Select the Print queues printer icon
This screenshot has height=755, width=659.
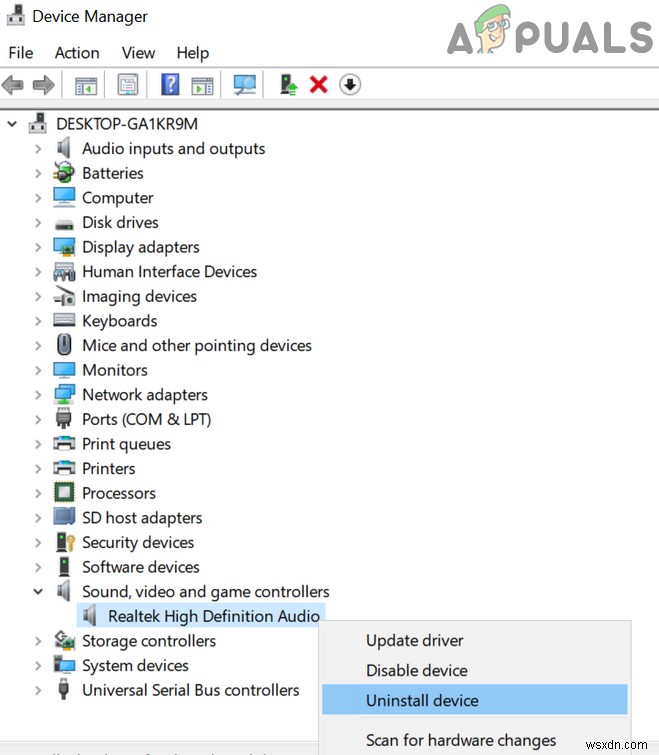tap(64, 443)
